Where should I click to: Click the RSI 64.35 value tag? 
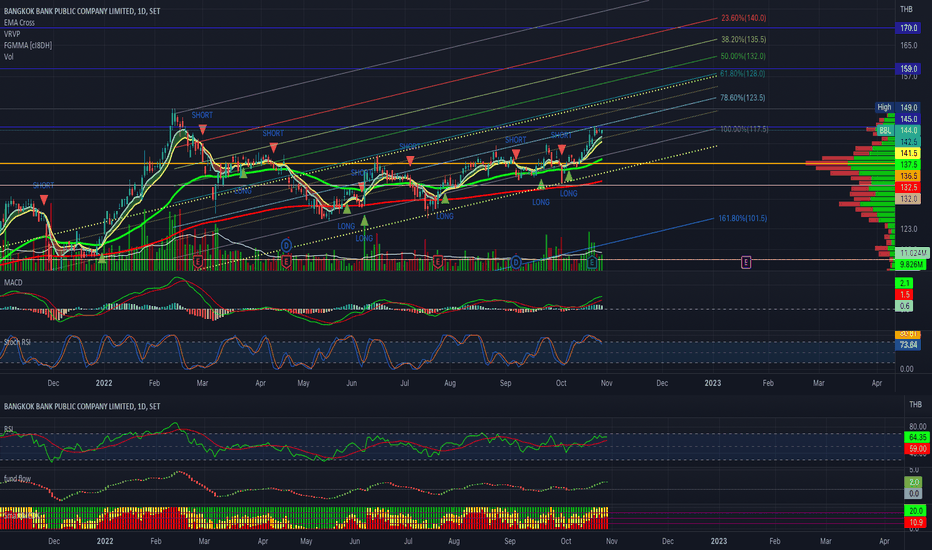coord(917,438)
